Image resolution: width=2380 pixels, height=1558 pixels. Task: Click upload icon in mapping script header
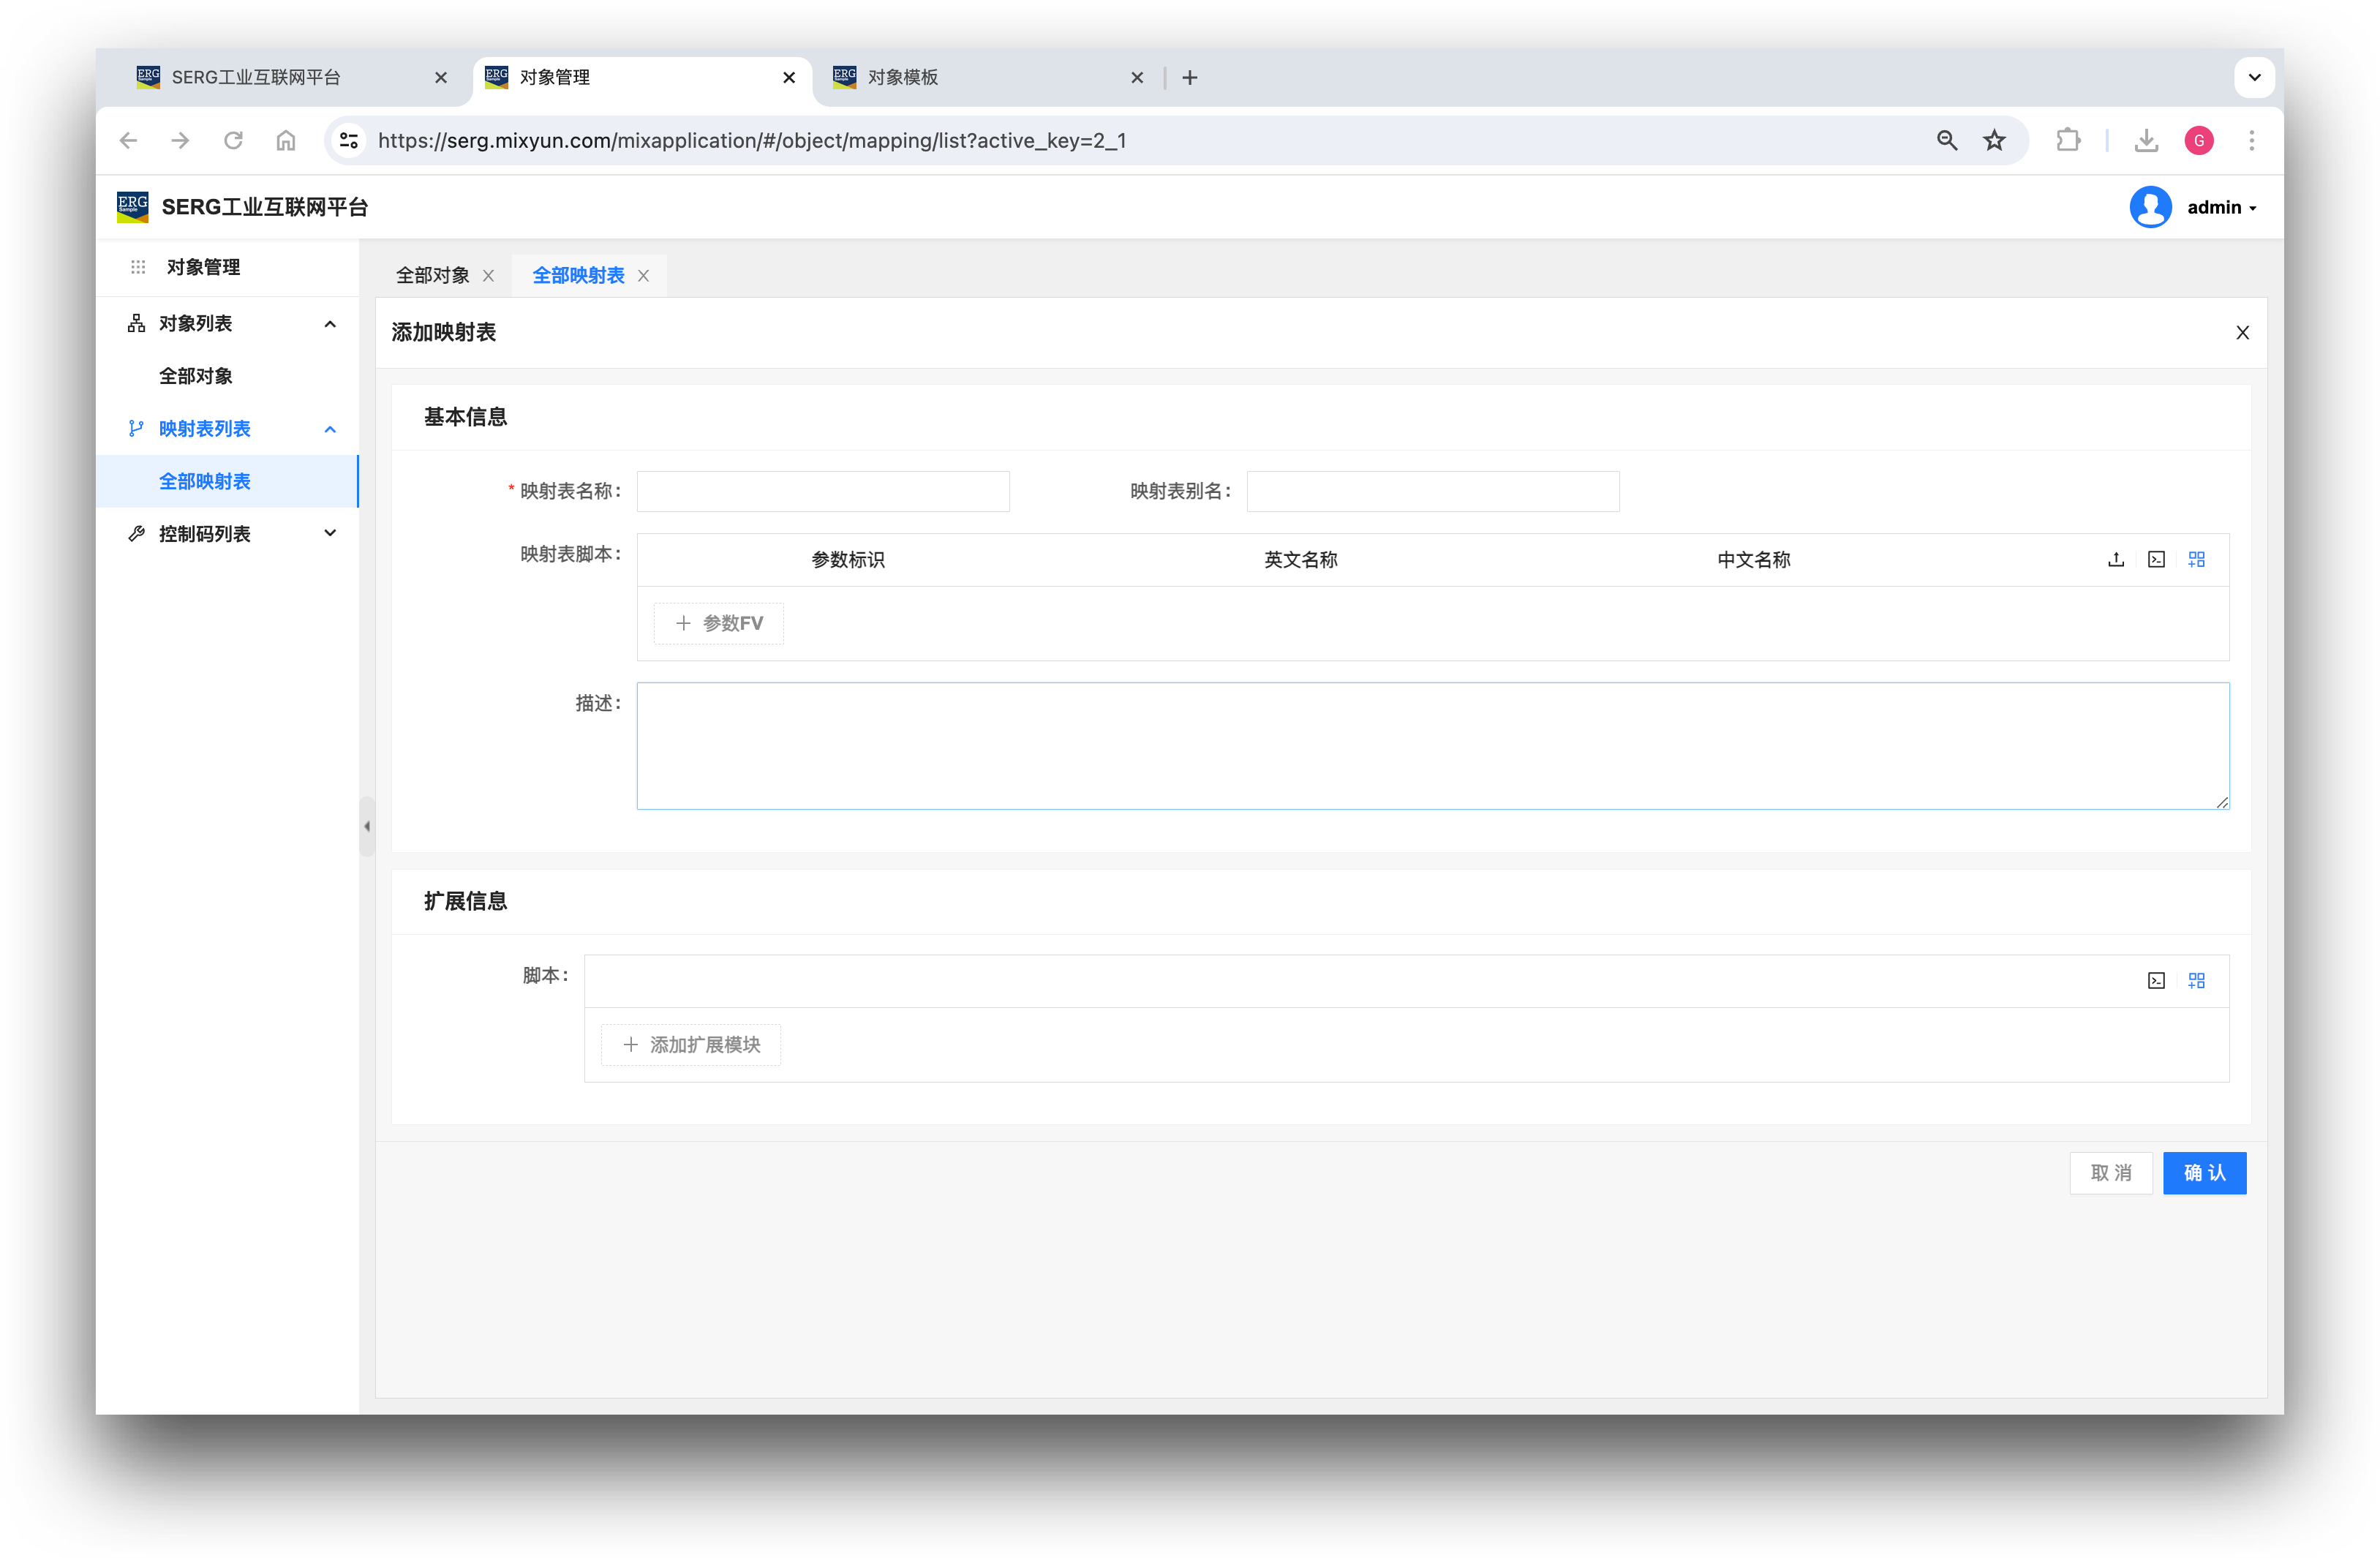point(2116,560)
